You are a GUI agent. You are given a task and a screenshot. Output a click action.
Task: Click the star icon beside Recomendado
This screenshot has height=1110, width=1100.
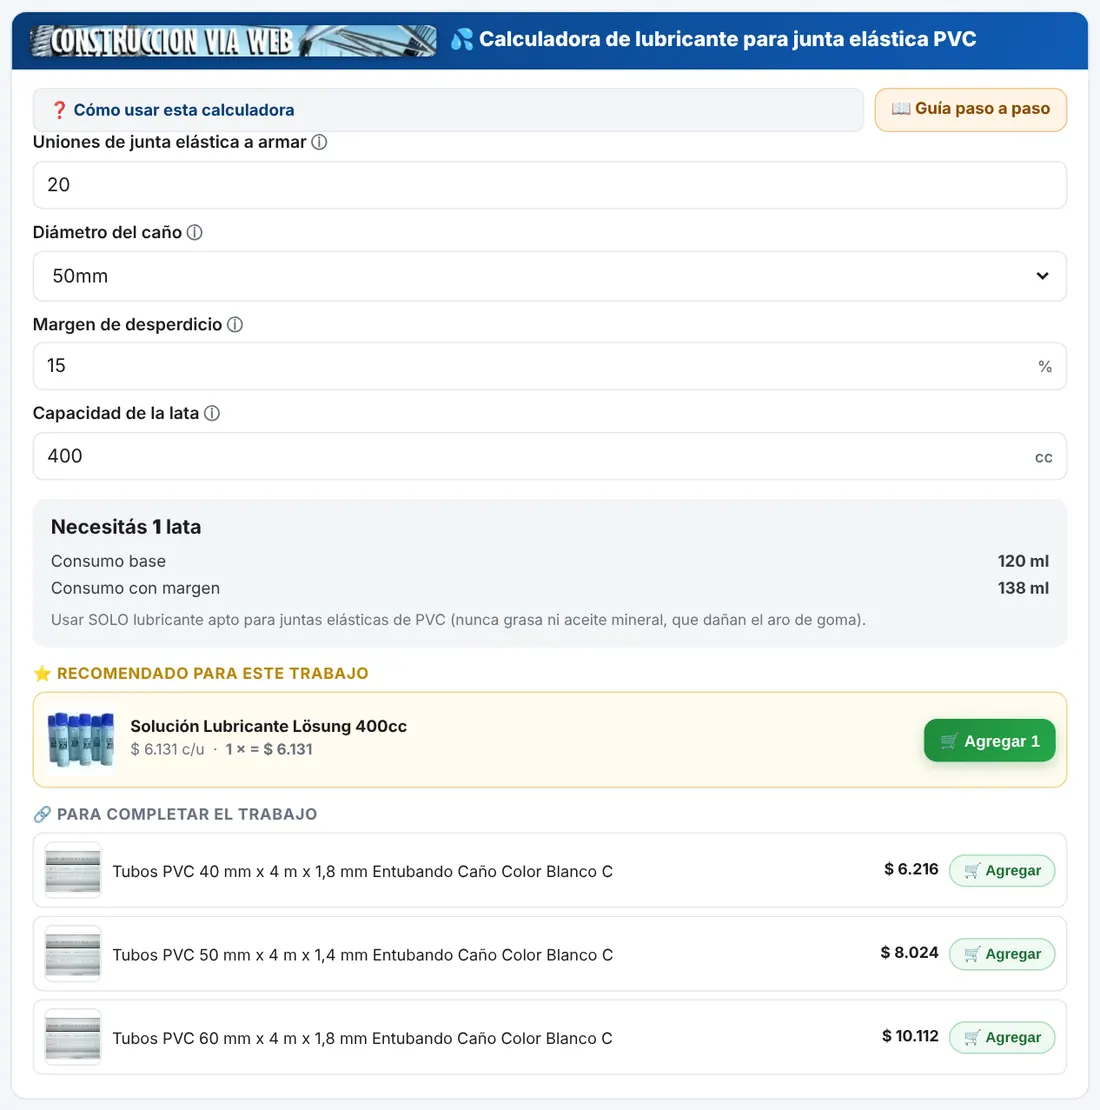click(42, 673)
